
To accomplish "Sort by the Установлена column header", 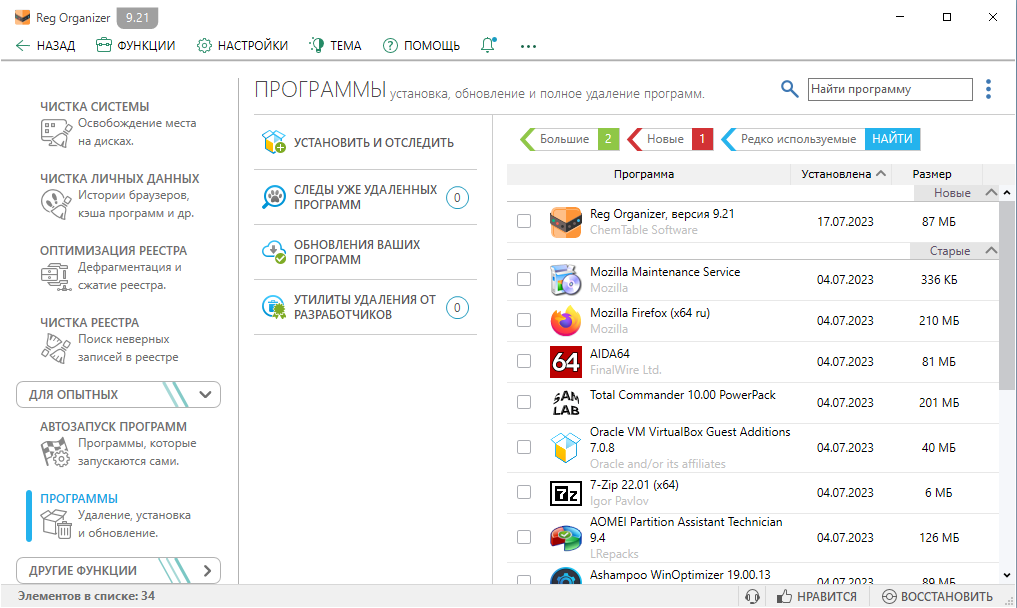I will point(841,174).
